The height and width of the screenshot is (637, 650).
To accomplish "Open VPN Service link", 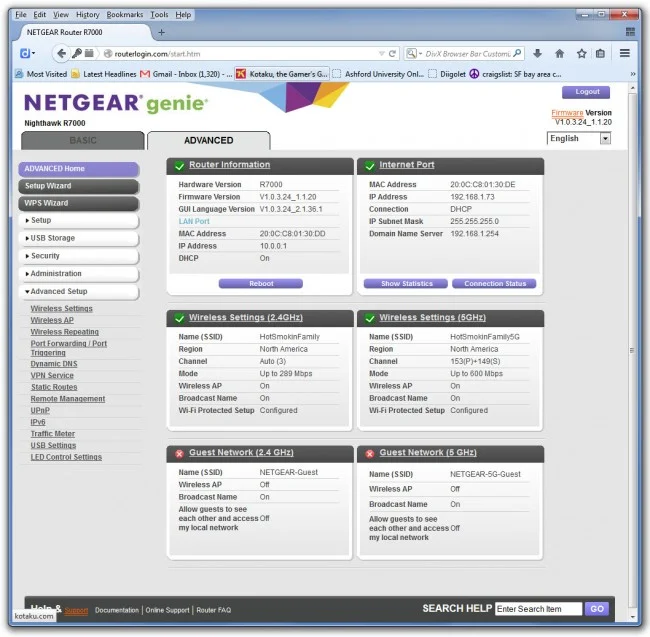I will click(52, 375).
